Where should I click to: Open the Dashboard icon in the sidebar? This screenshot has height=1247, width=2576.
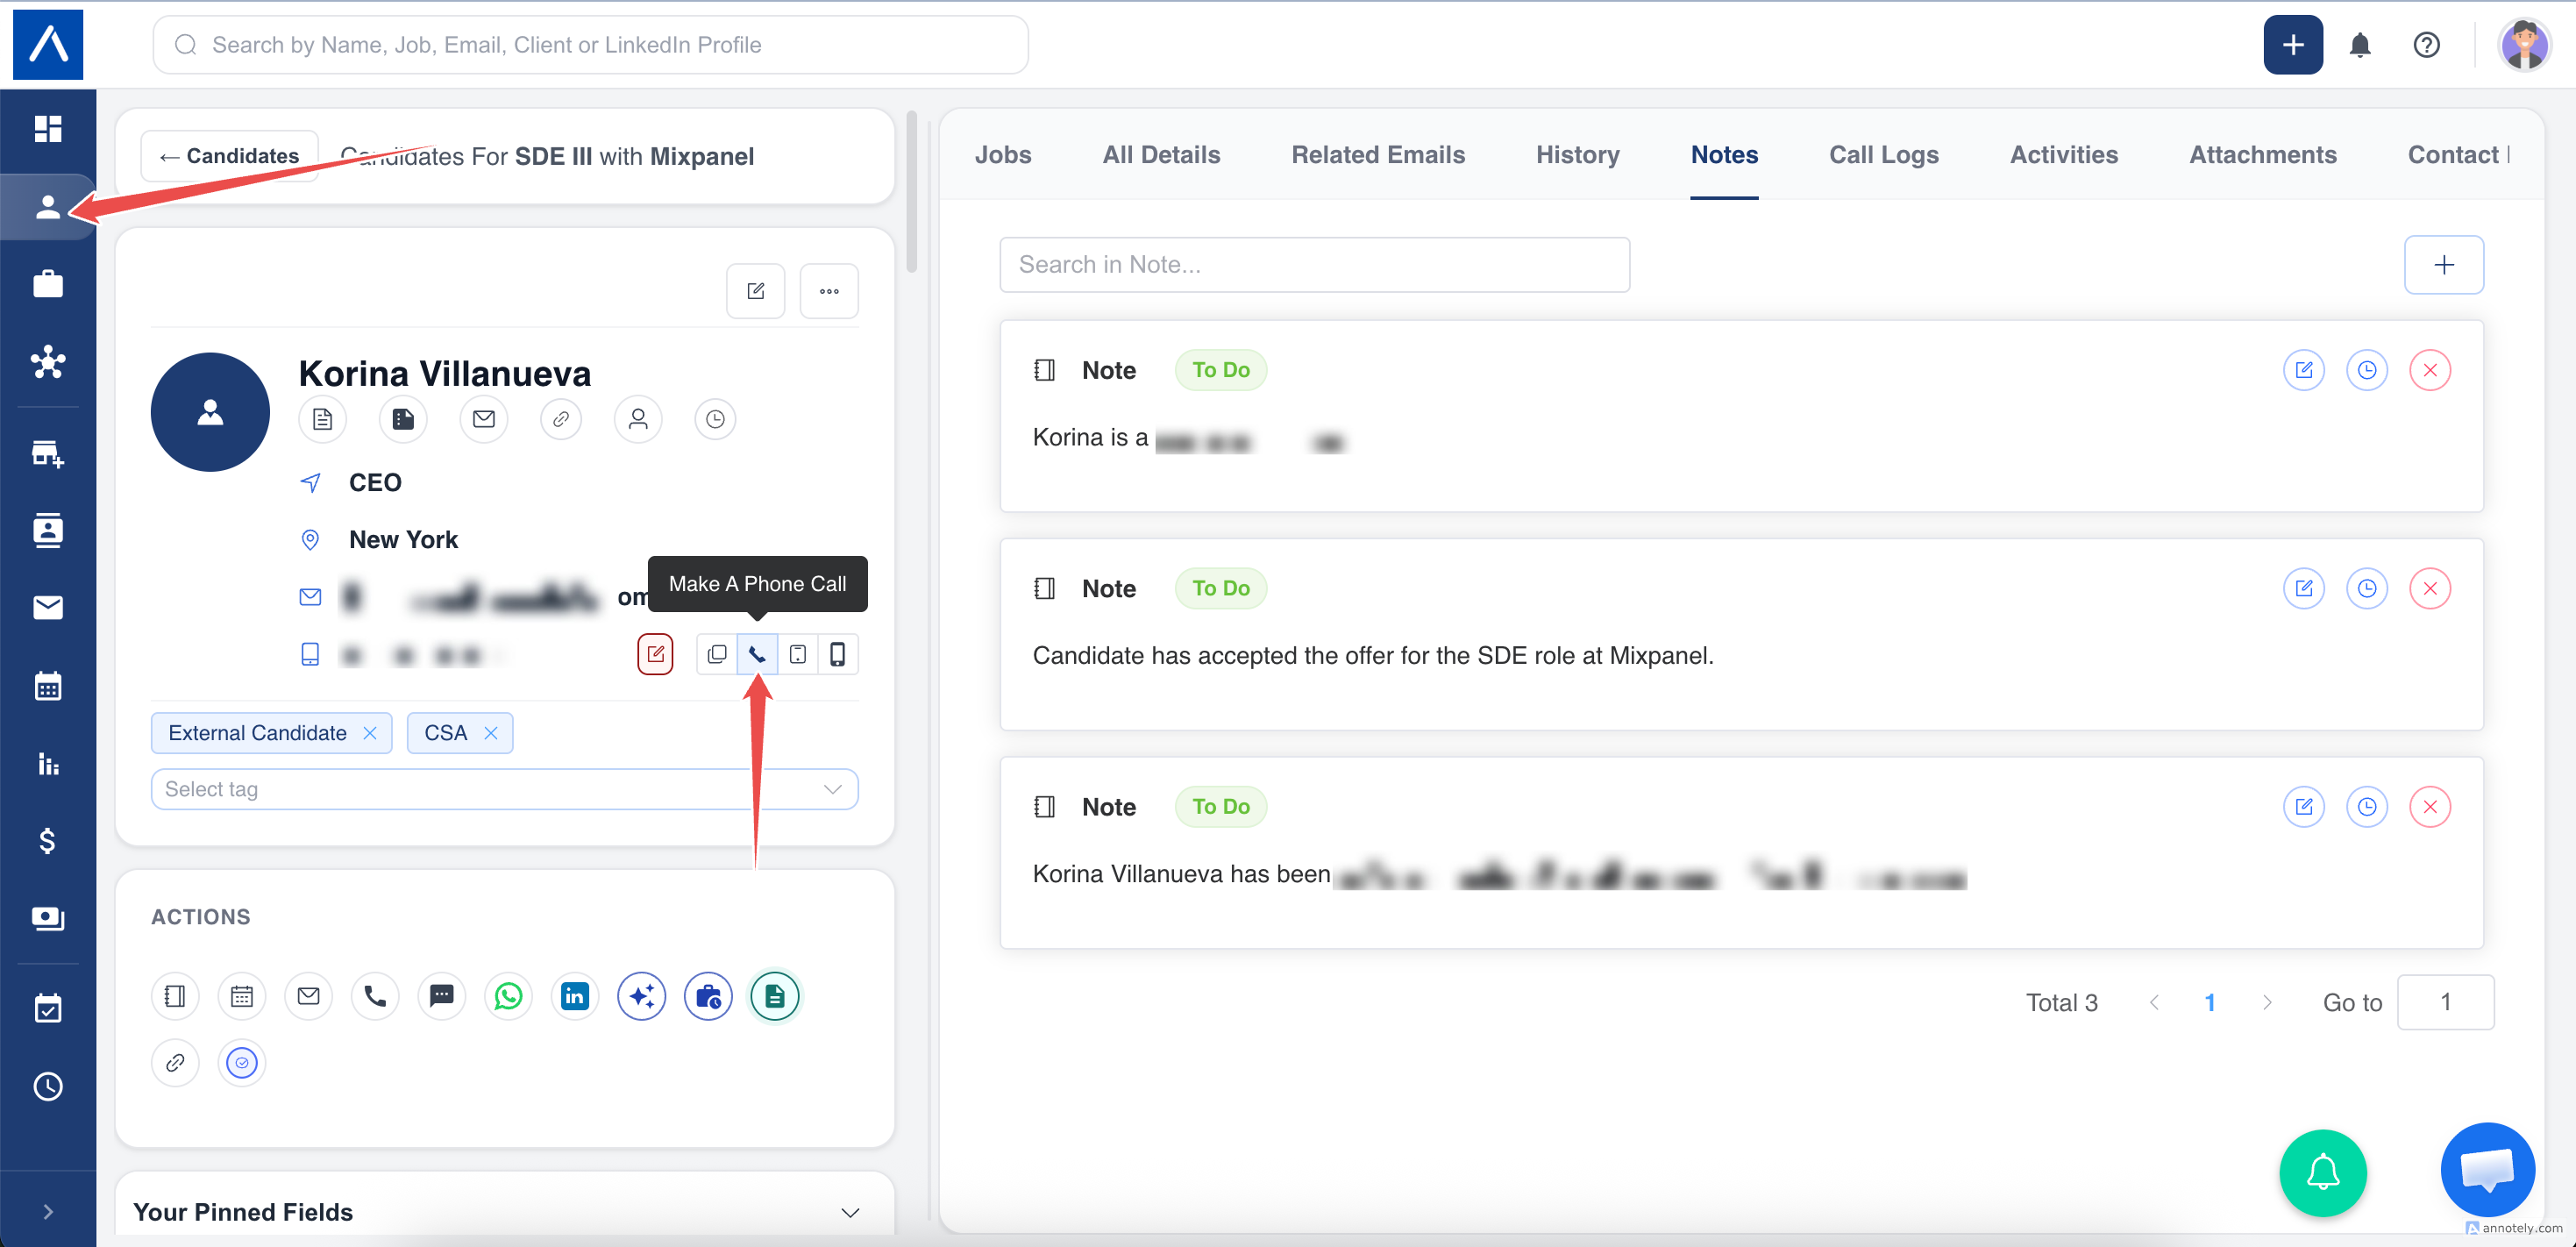[48, 129]
